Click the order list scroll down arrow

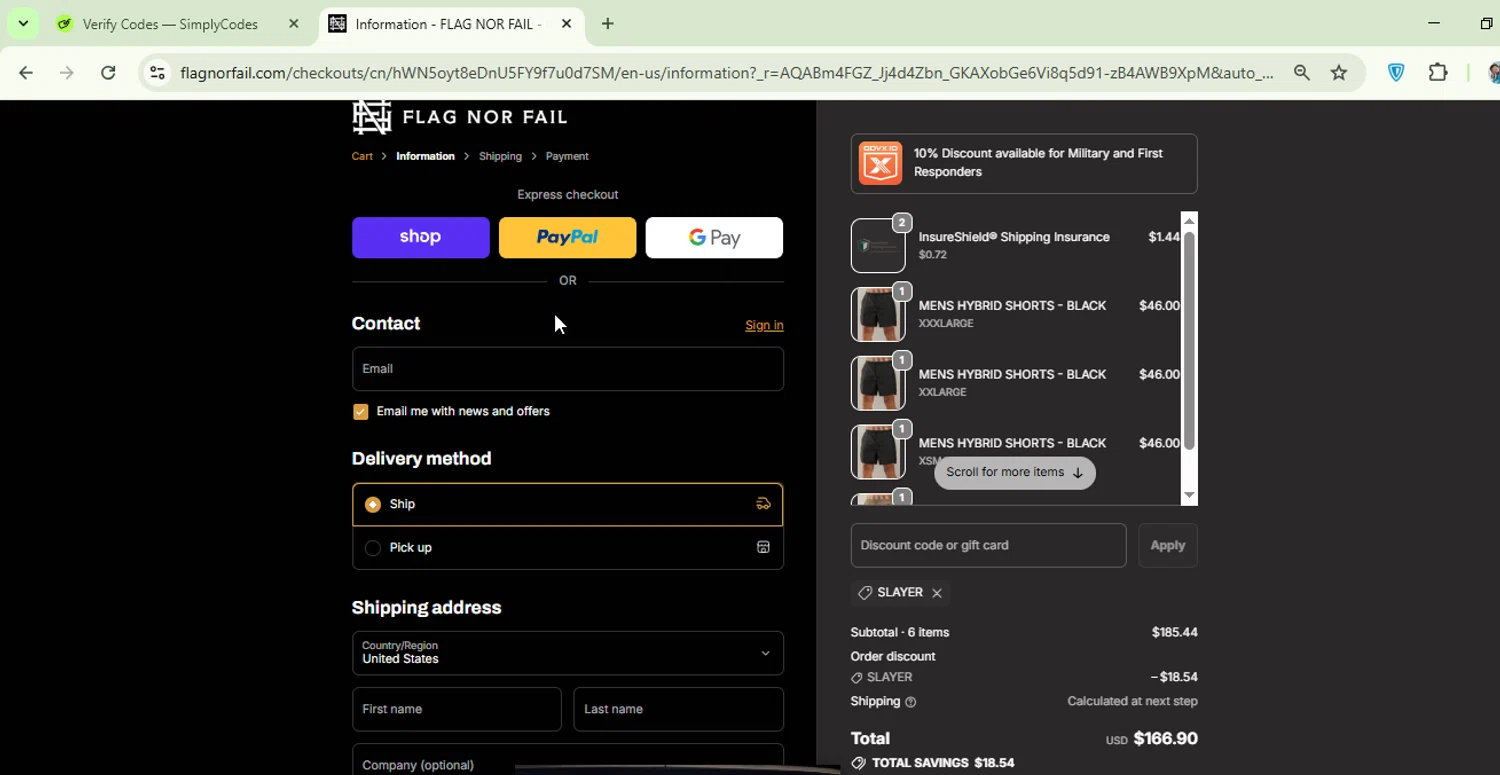click(1189, 496)
